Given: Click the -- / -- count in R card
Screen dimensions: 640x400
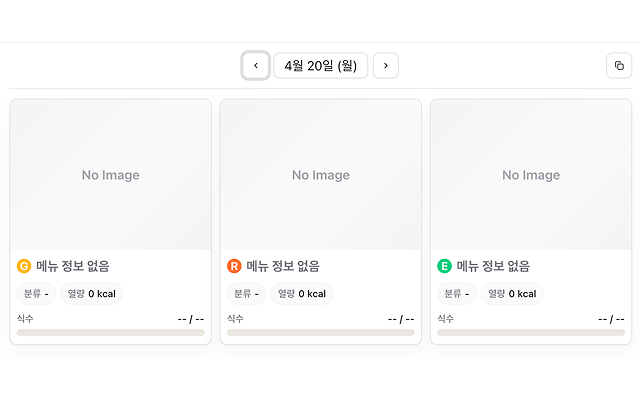Looking at the screenshot, I should tap(401, 319).
